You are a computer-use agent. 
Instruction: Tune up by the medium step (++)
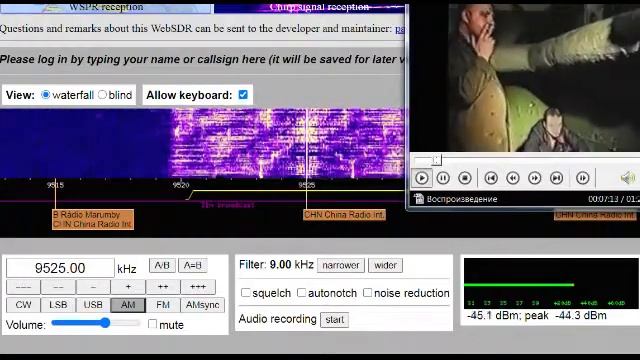163,287
